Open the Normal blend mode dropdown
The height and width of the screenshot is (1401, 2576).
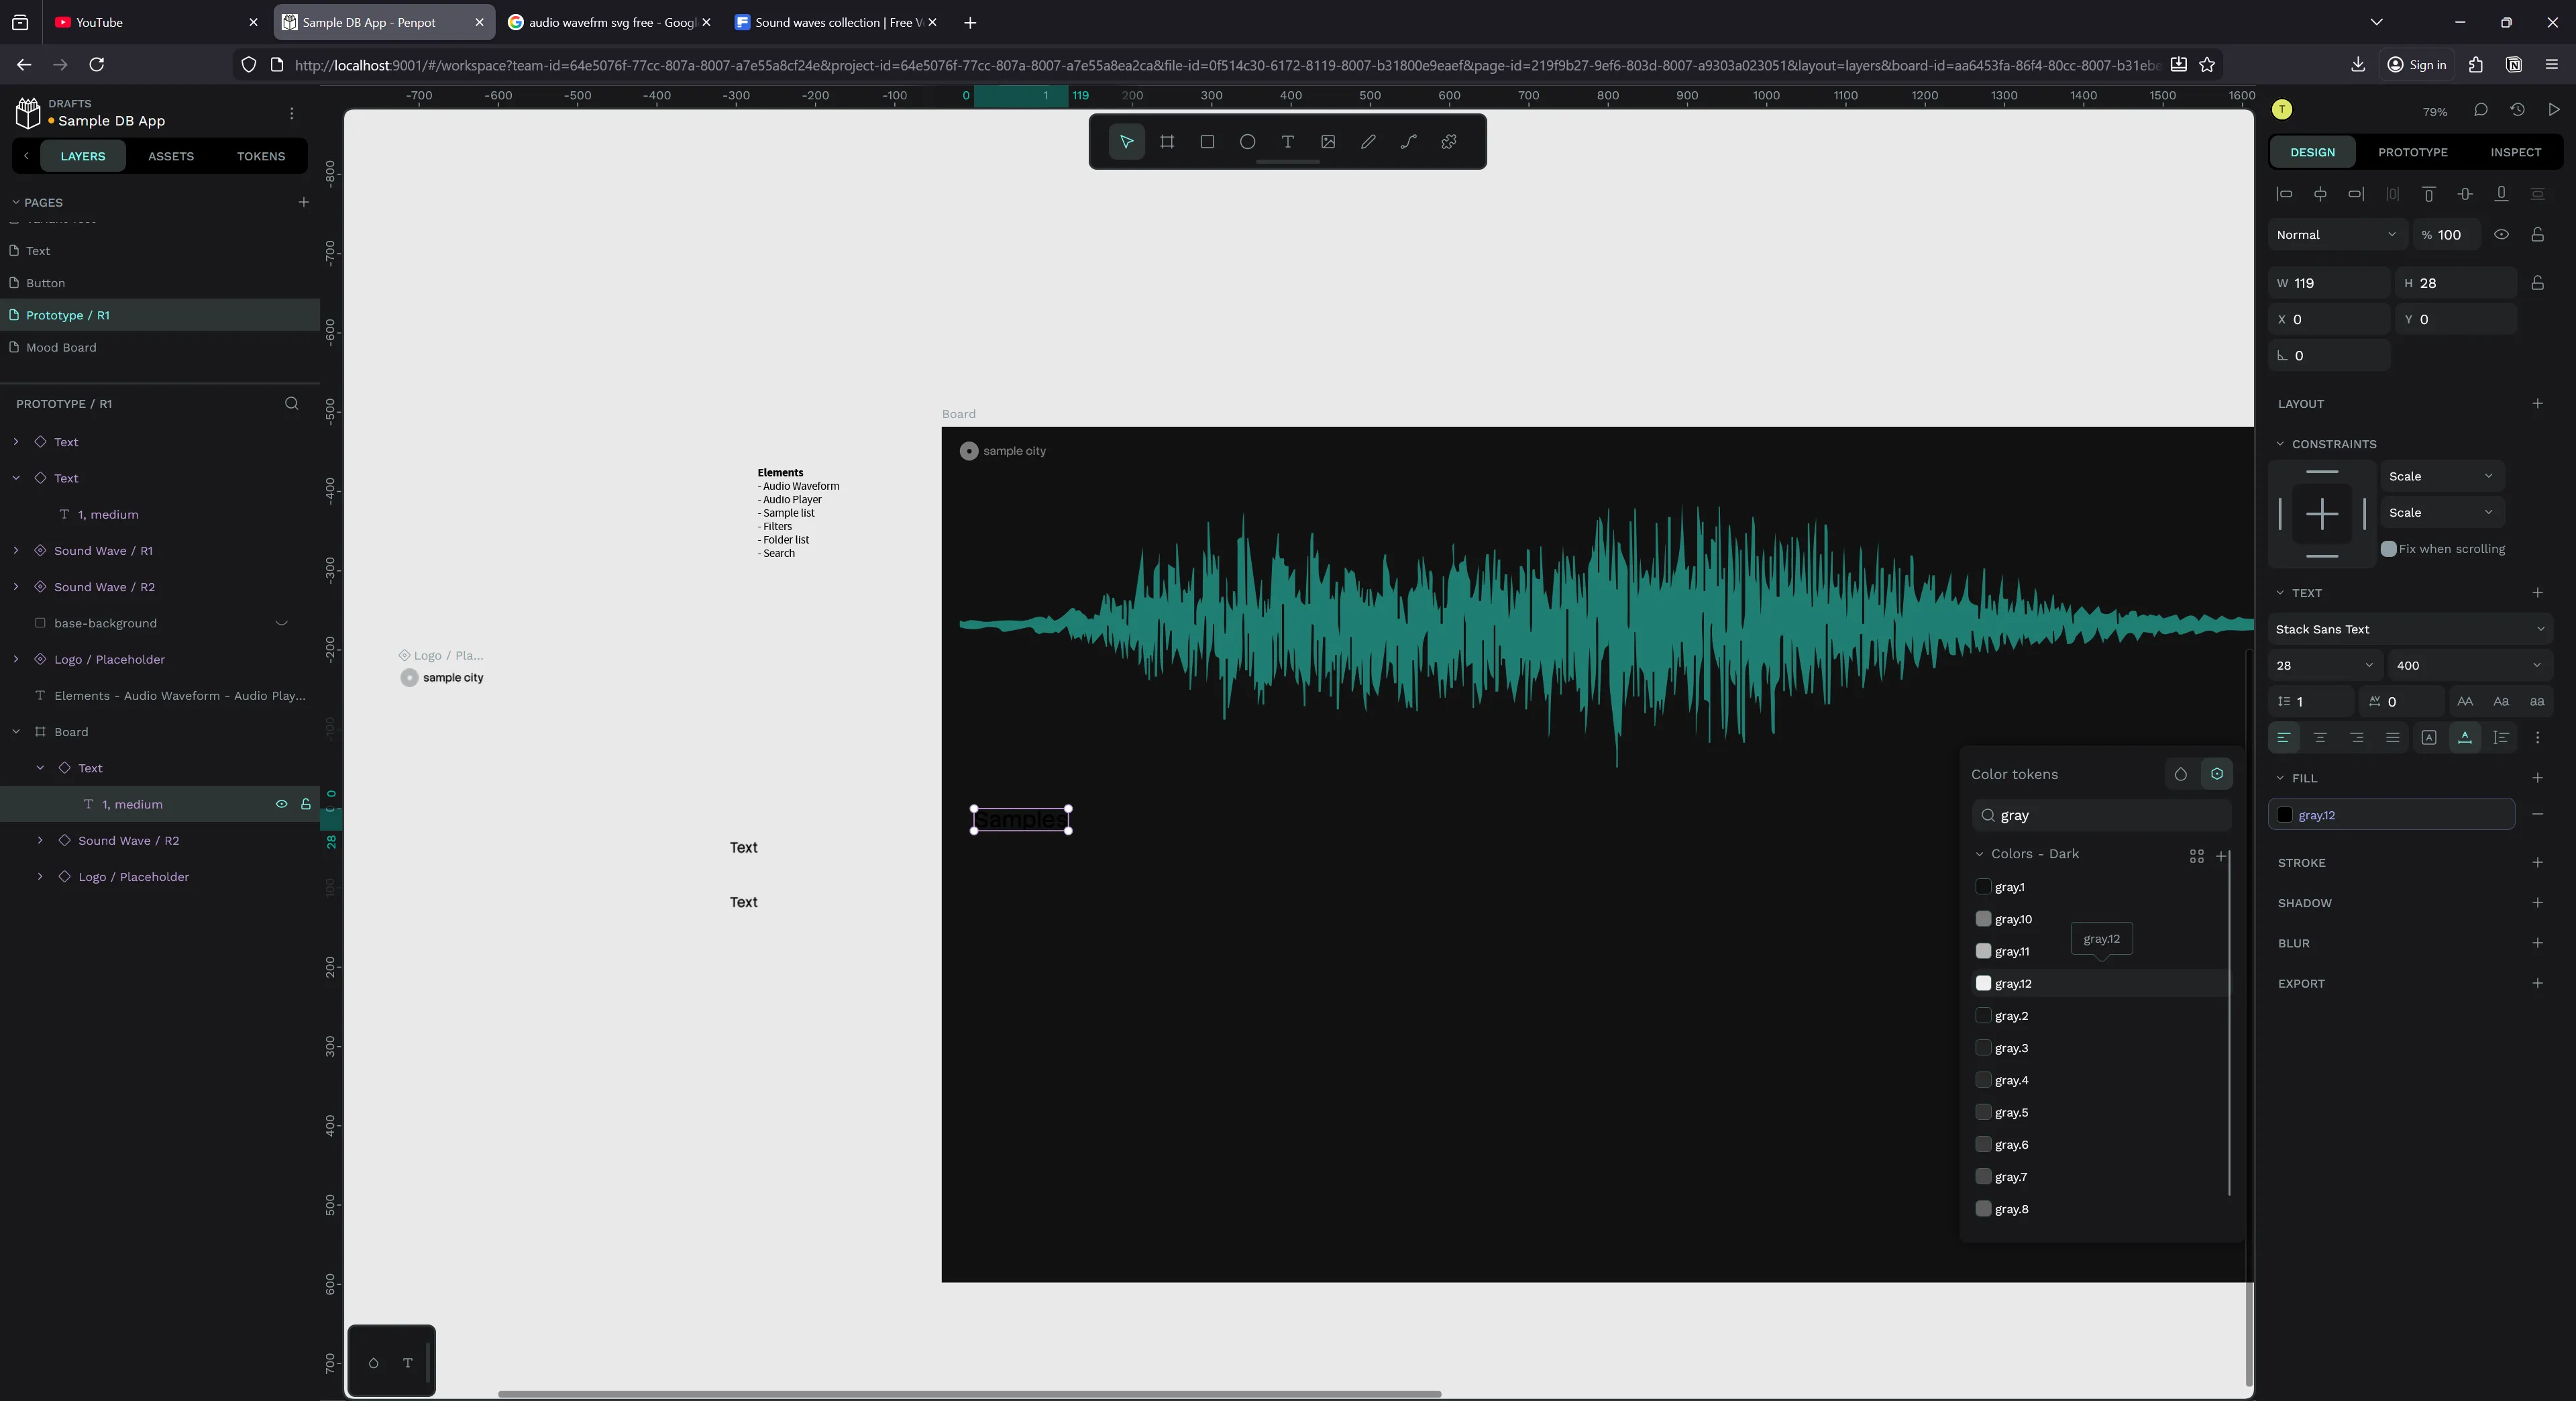tap(2336, 235)
